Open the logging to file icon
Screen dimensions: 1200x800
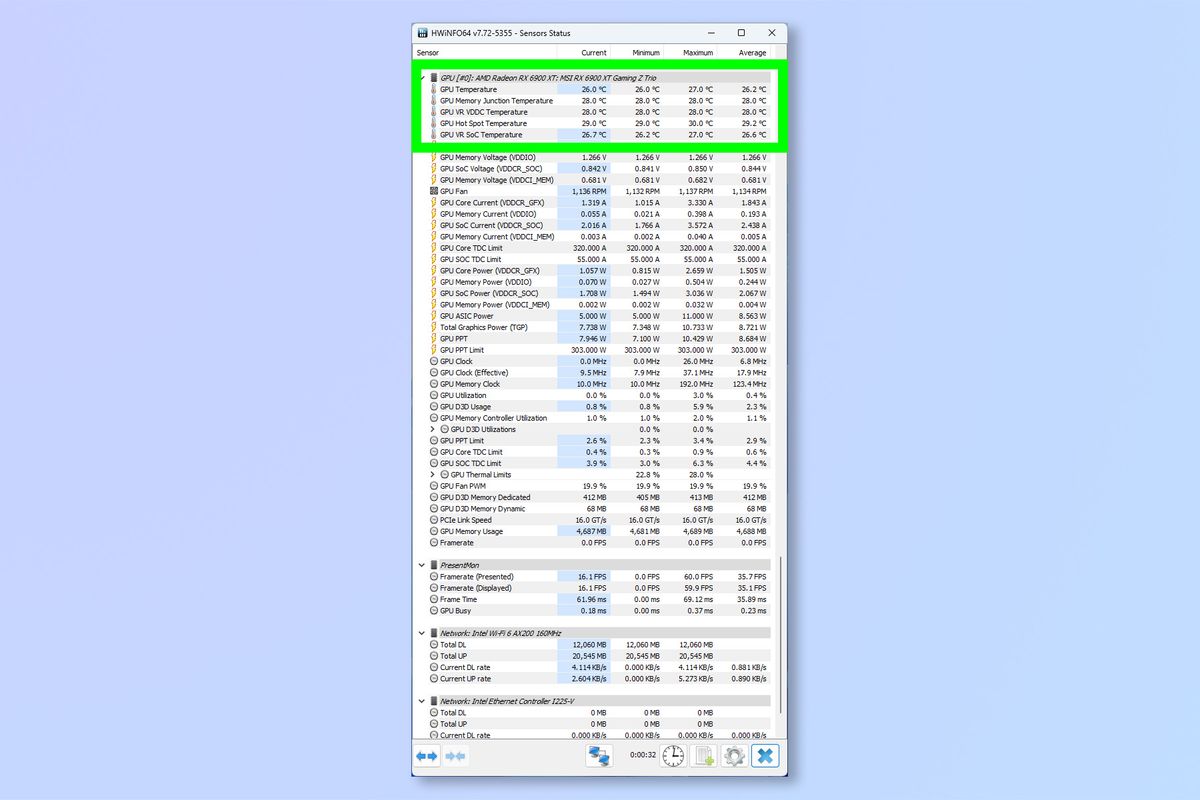703,757
